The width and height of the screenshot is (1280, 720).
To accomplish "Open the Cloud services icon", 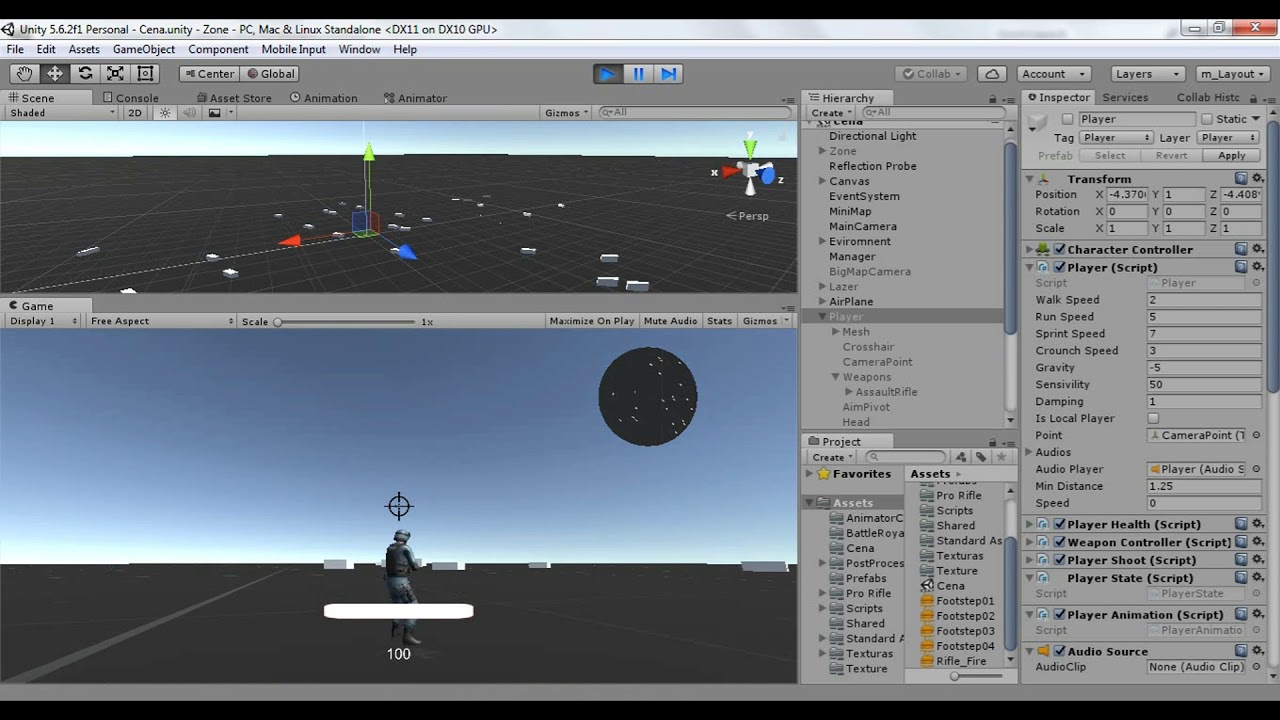I will [x=992, y=73].
